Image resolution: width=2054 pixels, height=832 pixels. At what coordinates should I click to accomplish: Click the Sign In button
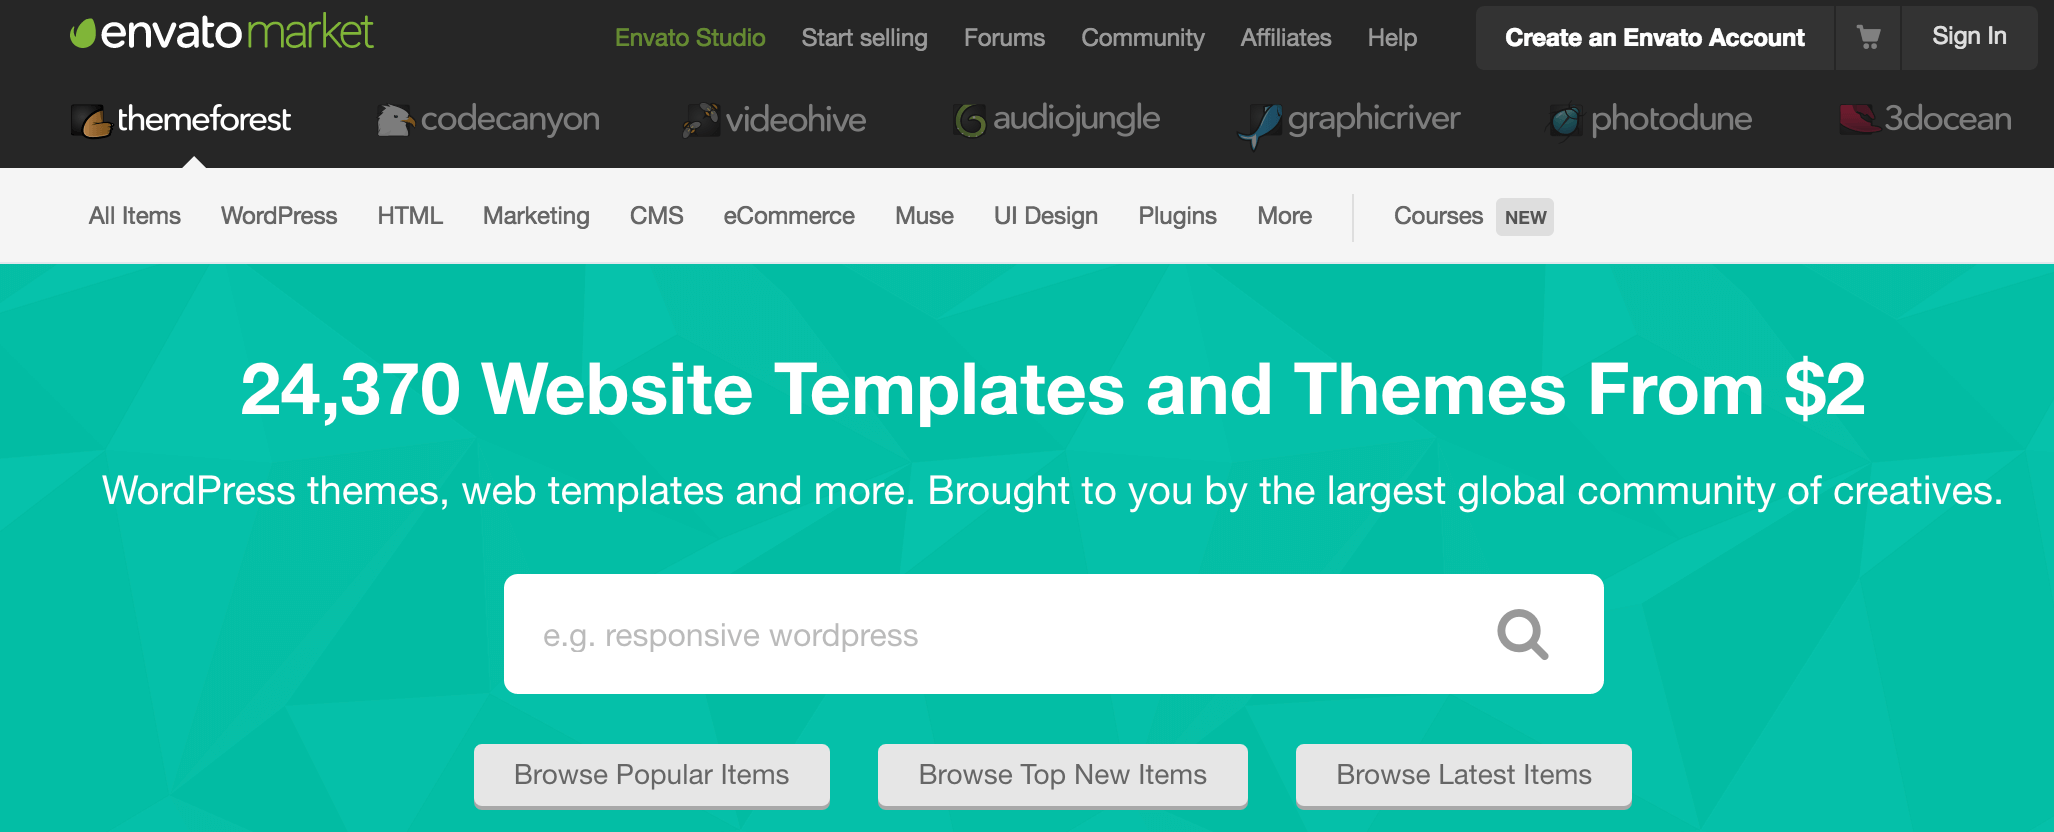(x=1969, y=37)
